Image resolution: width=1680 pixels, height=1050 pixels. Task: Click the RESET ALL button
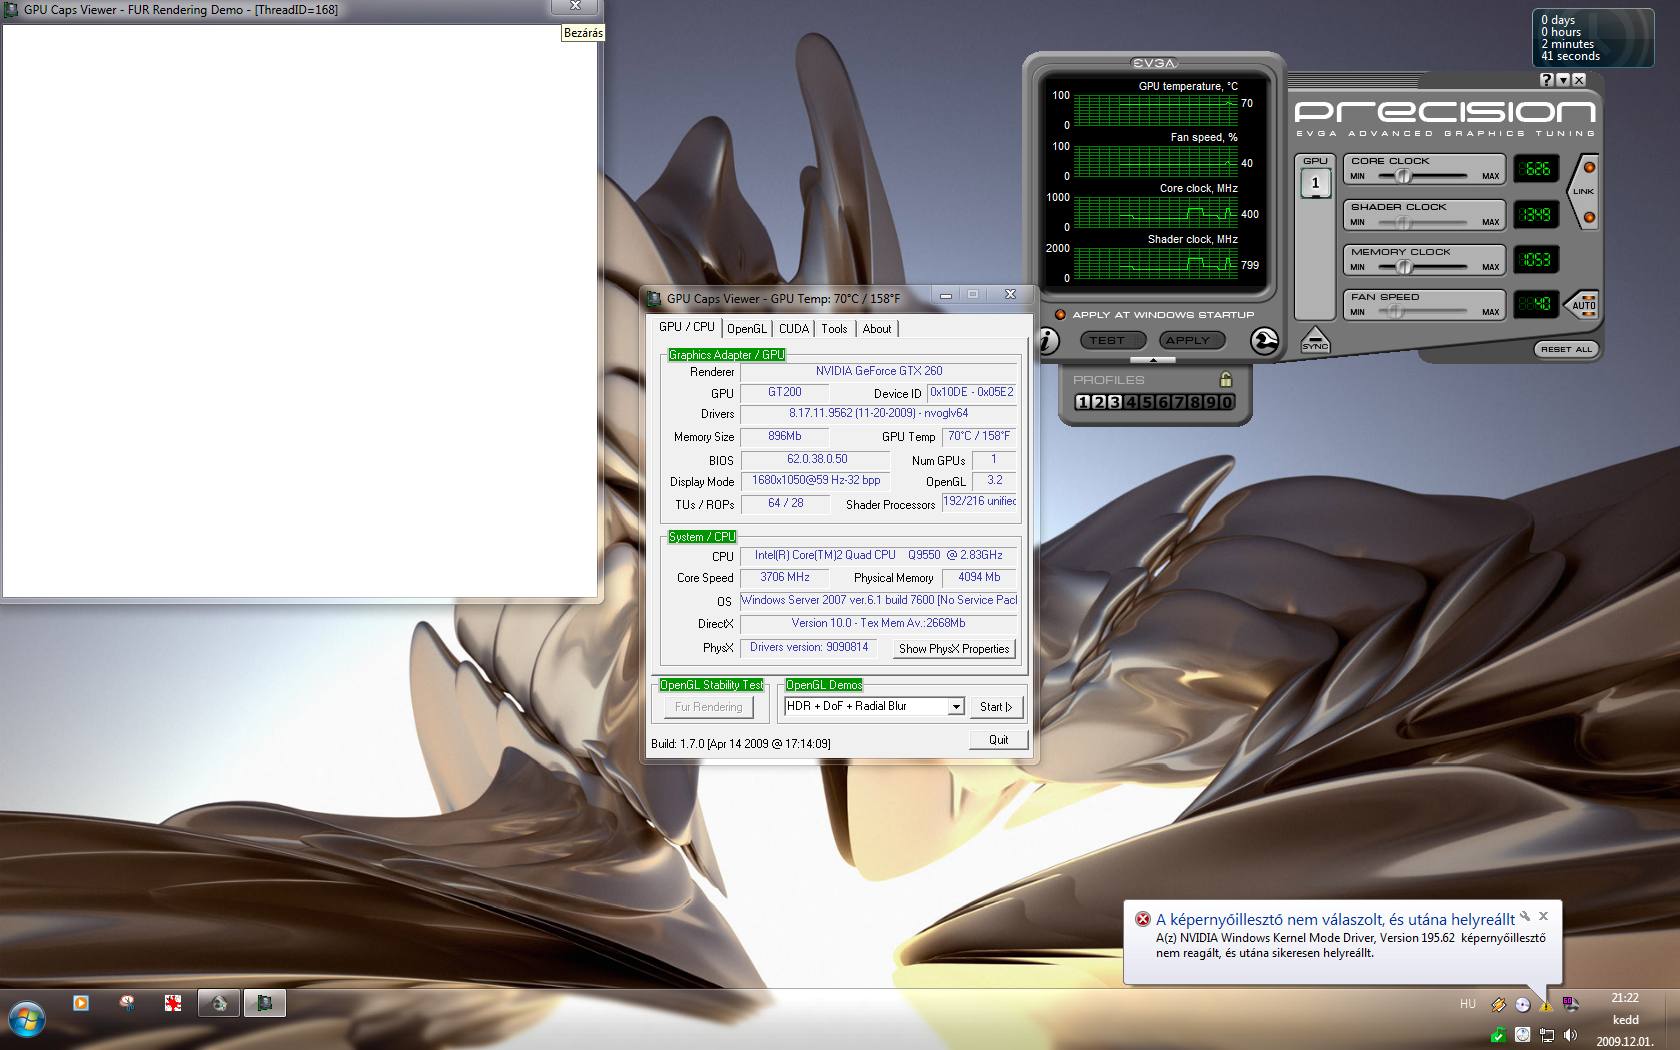[x=1566, y=349]
